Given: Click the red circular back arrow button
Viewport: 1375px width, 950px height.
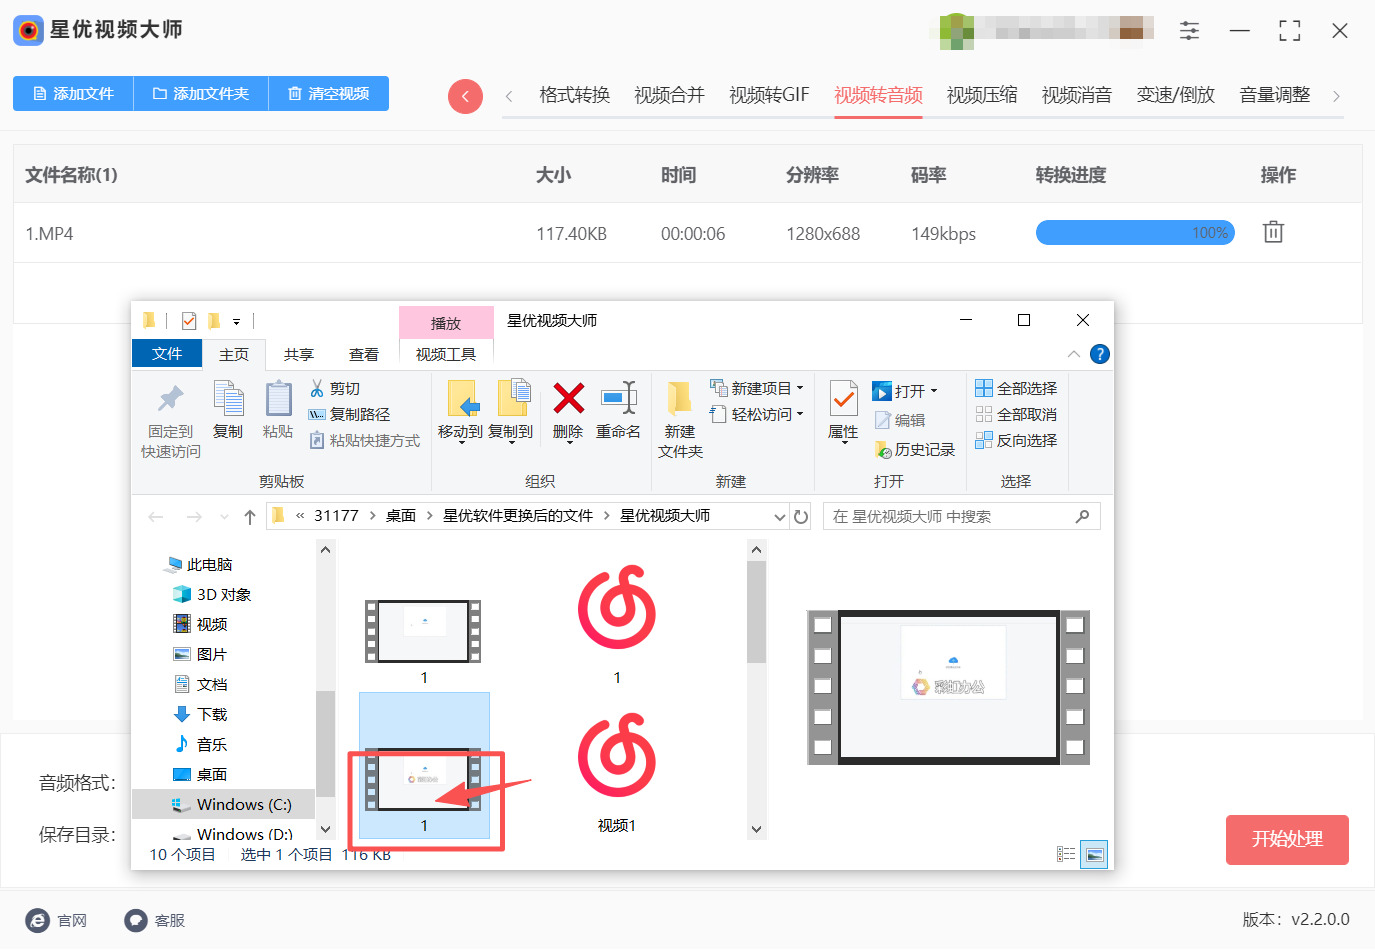Looking at the screenshot, I should 465,96.
